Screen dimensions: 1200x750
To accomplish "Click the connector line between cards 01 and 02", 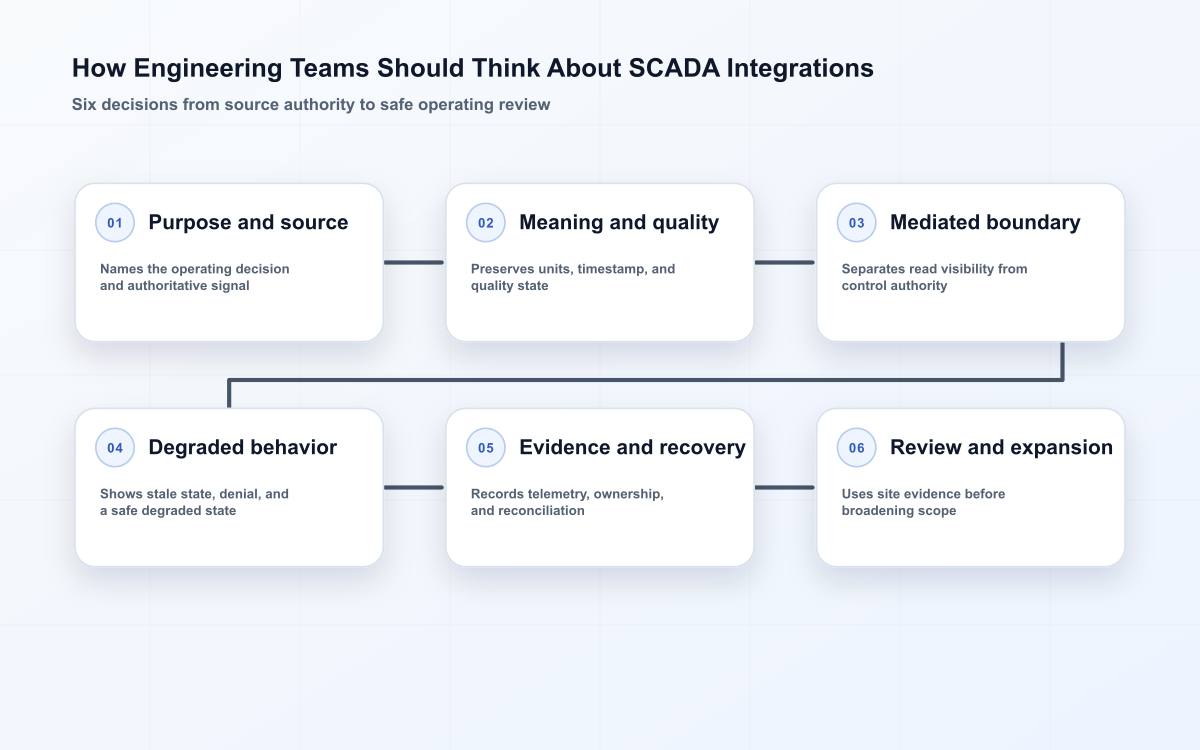I will pyautogui.click(x=414, y=263).
